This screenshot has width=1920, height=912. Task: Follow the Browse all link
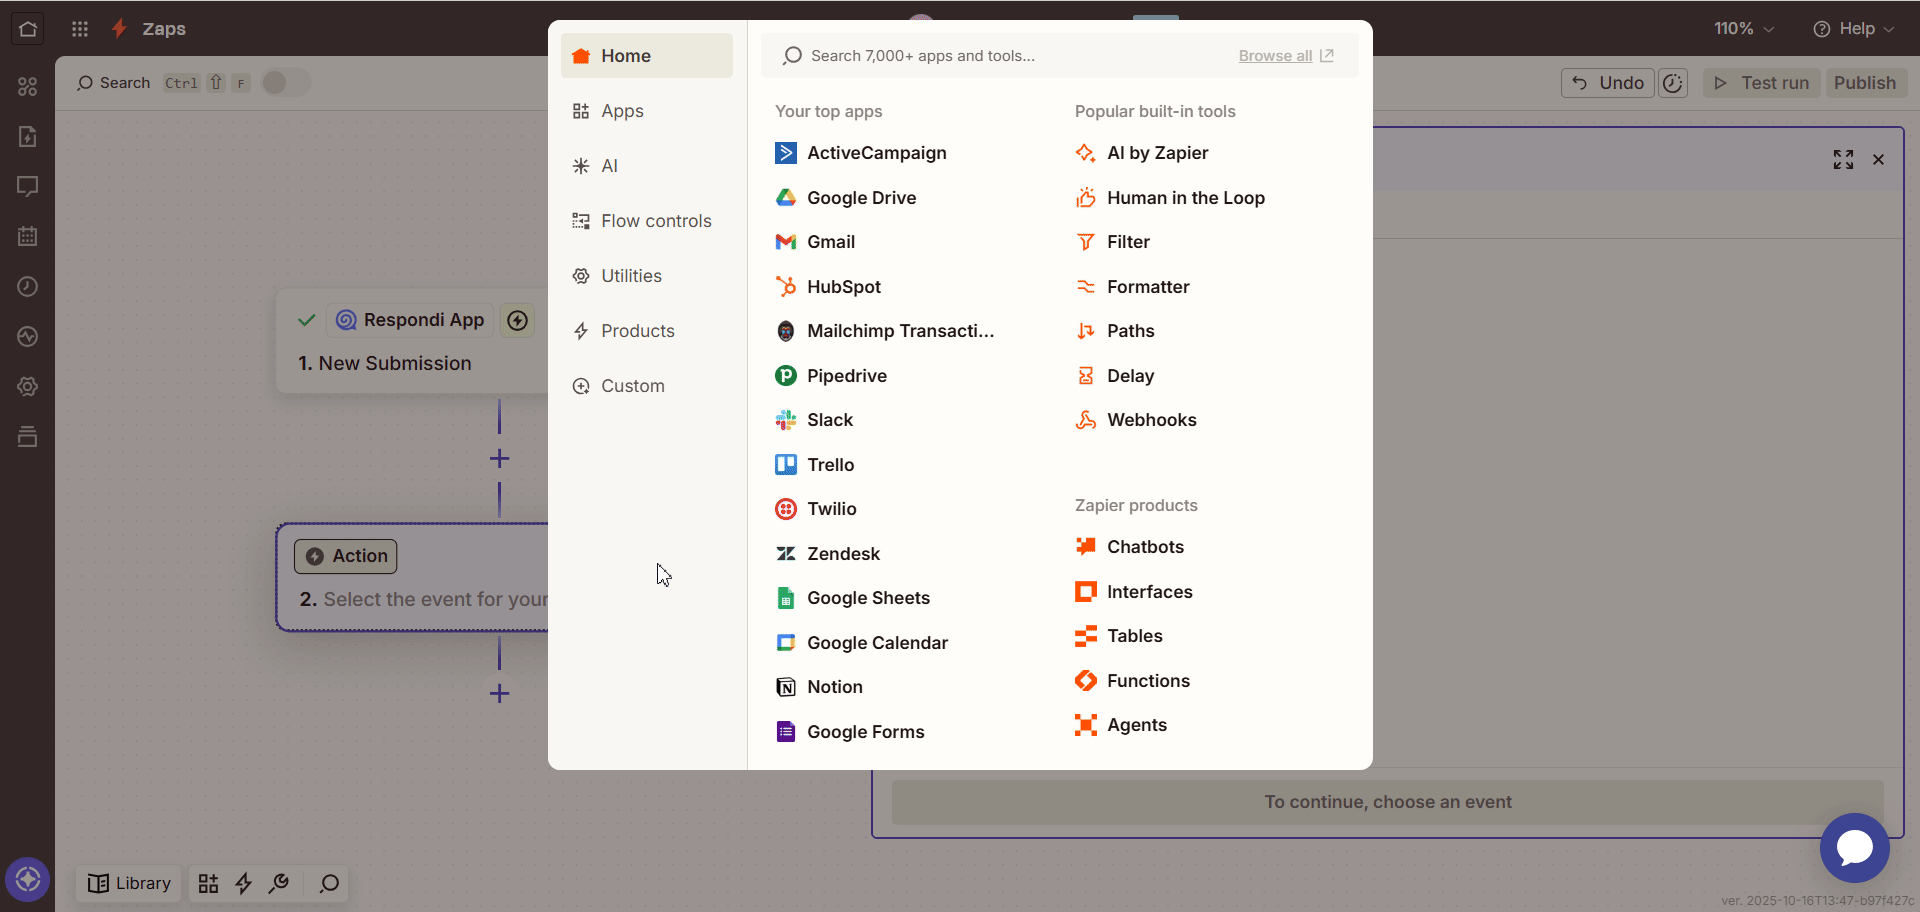(1286, 56)
